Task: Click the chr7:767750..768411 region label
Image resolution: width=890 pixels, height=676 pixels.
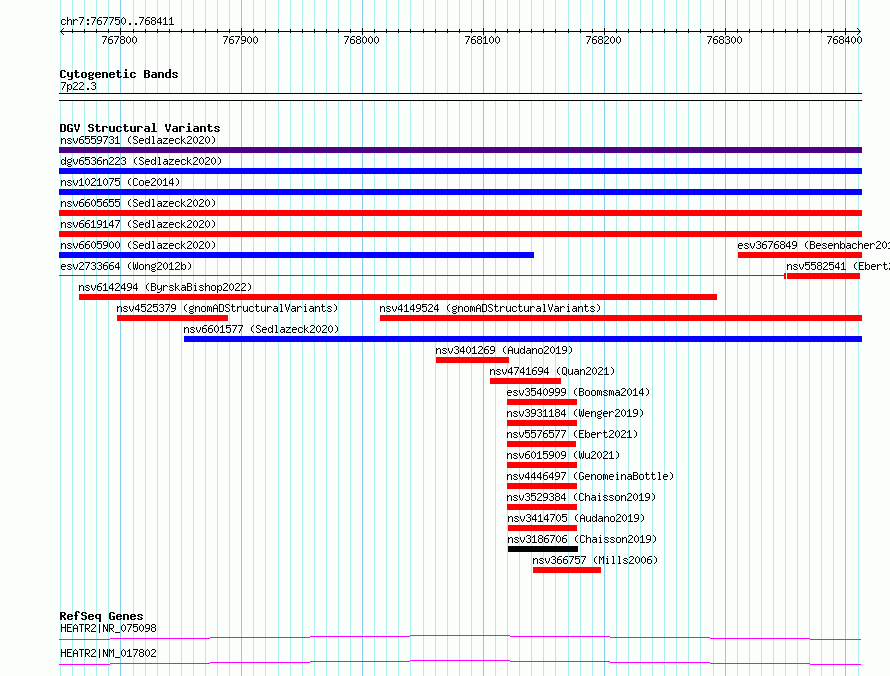Action: pos(117,22)
